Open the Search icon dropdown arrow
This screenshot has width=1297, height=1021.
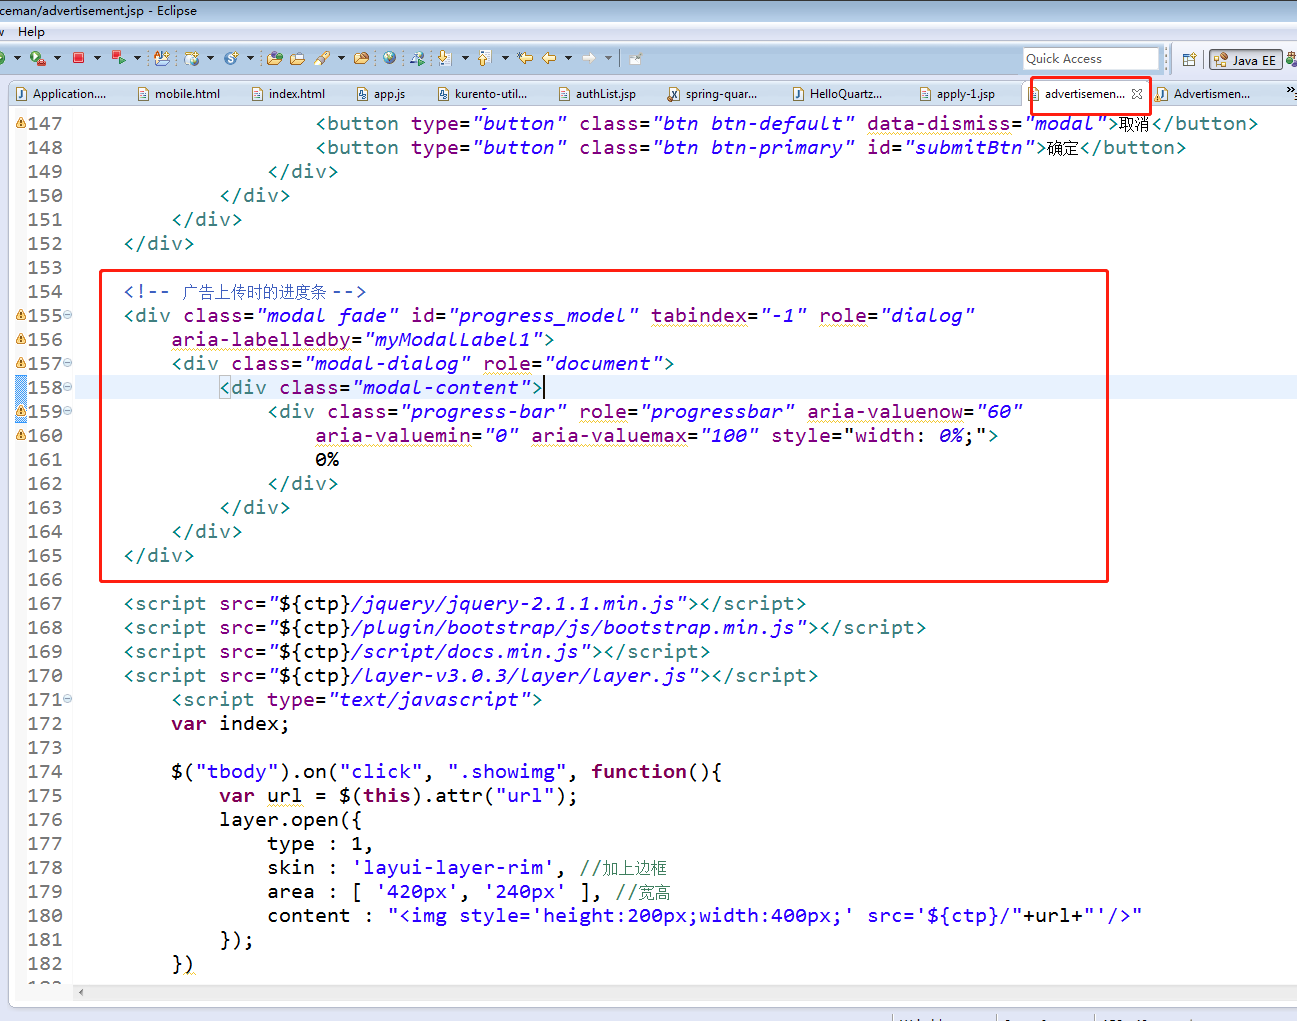(341, 58)
